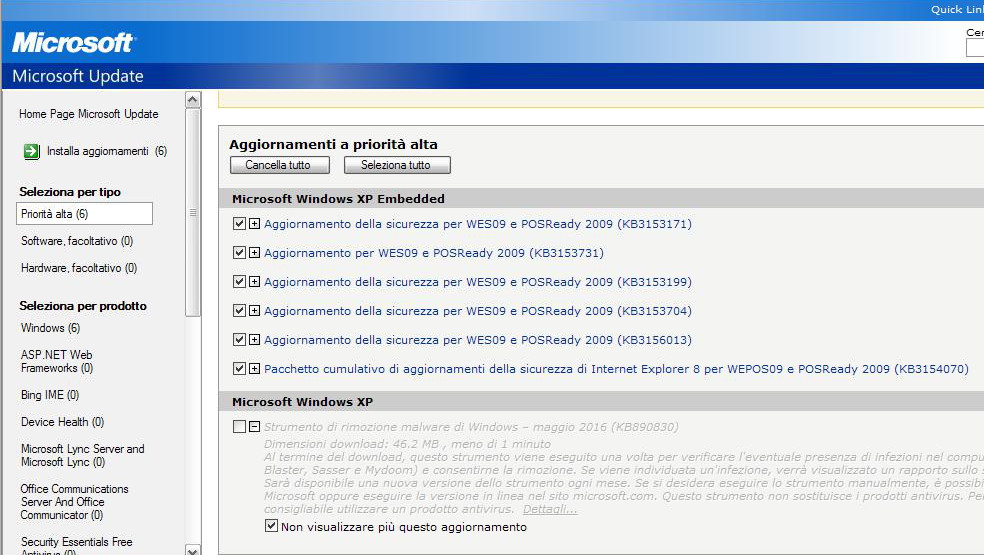
Task: Filter by Microsoft Lync Server and Lync
Action: pyautogui.click(x=82, y=455)
